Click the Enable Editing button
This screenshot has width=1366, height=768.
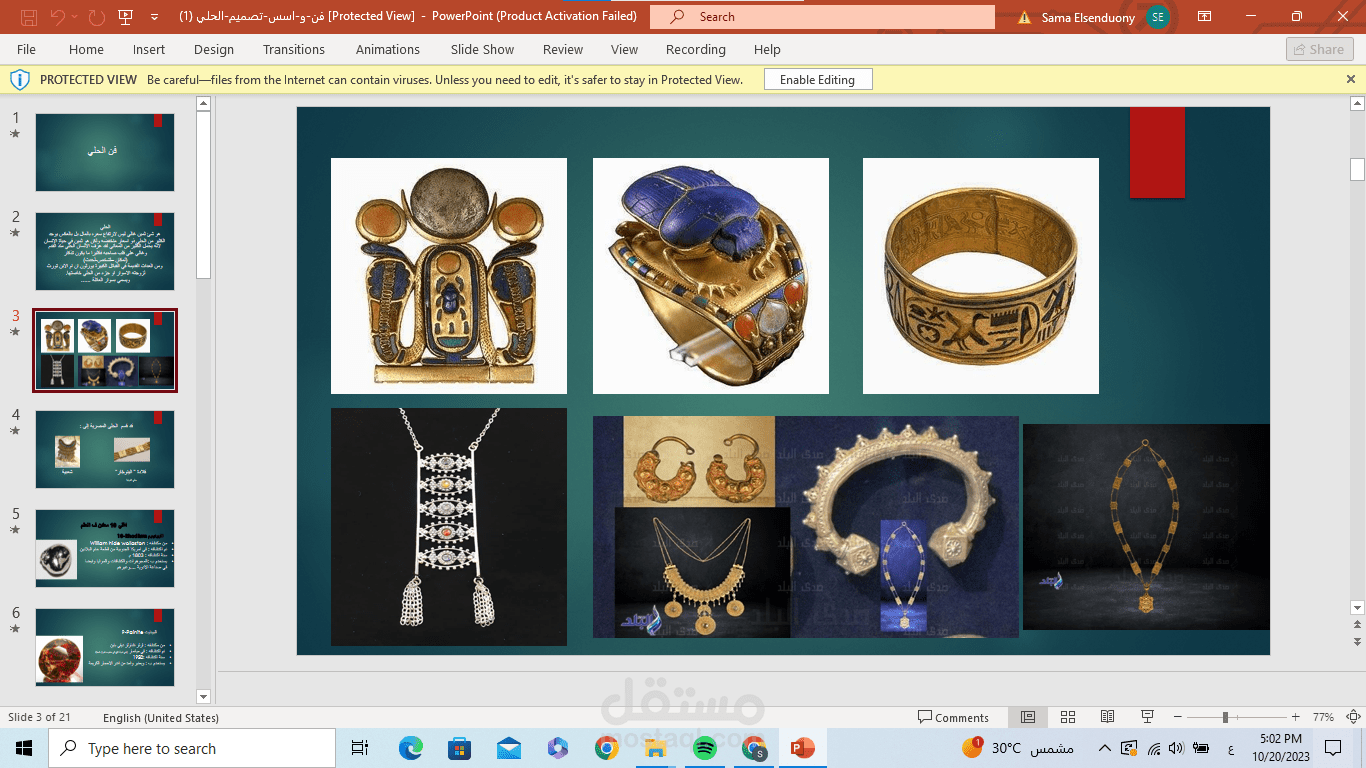coord(817,79)
